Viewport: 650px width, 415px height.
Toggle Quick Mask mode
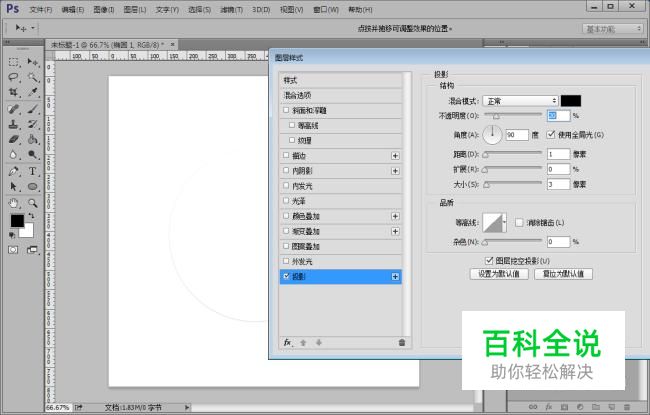click(x=13, y=250)
